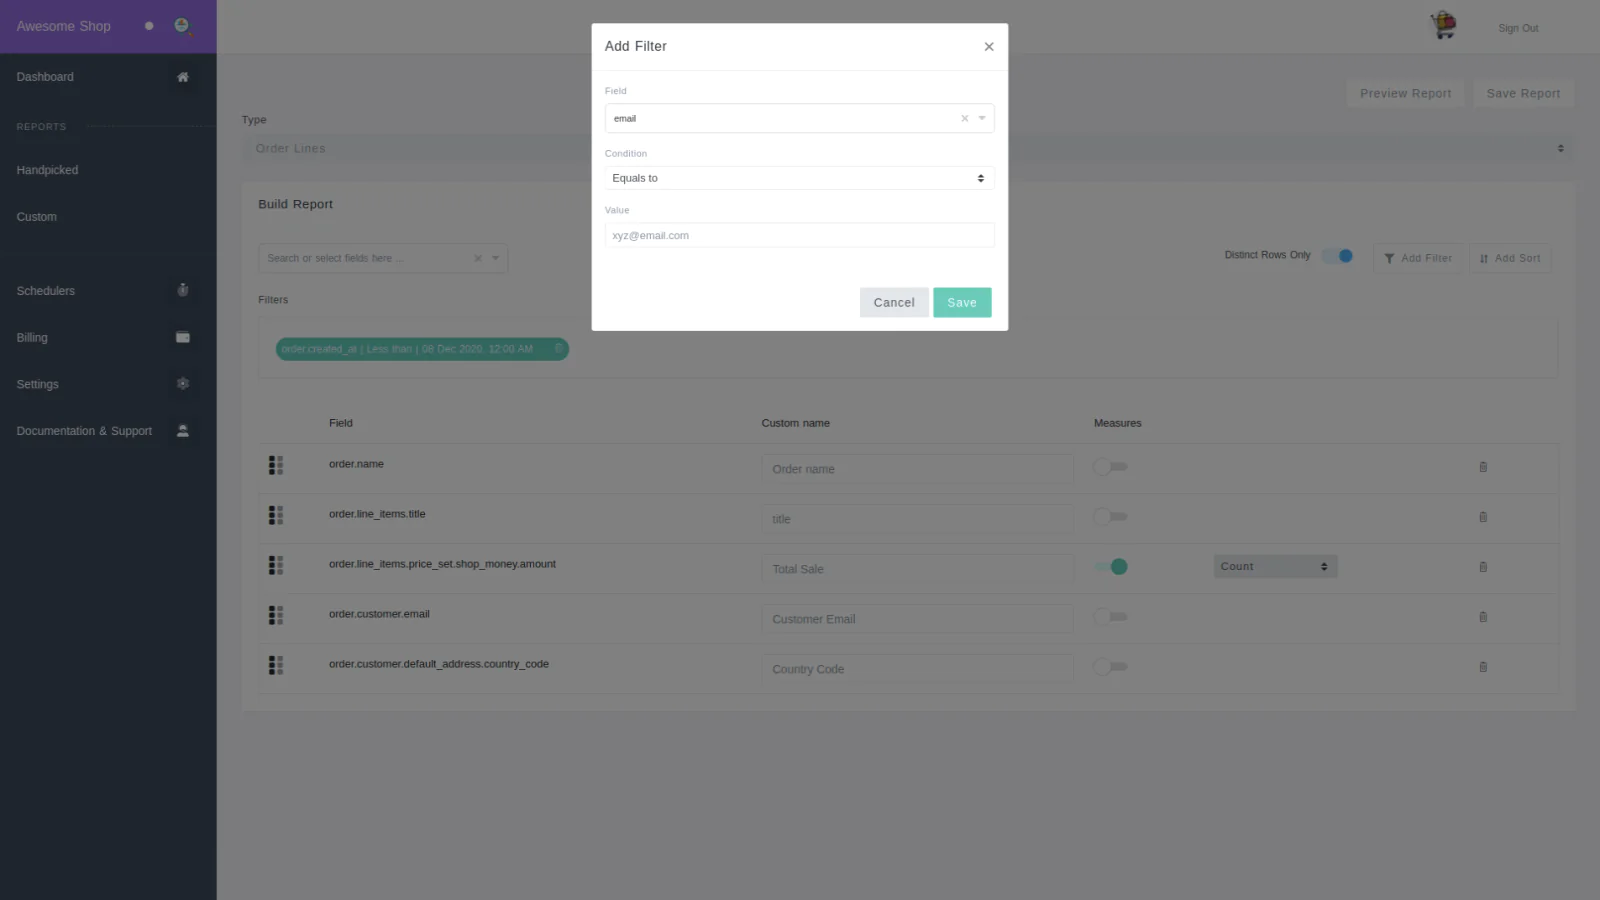Expand the Field dropdown arrow
Viewport: 1600px width, 900px height.
[x=982, y=119]
